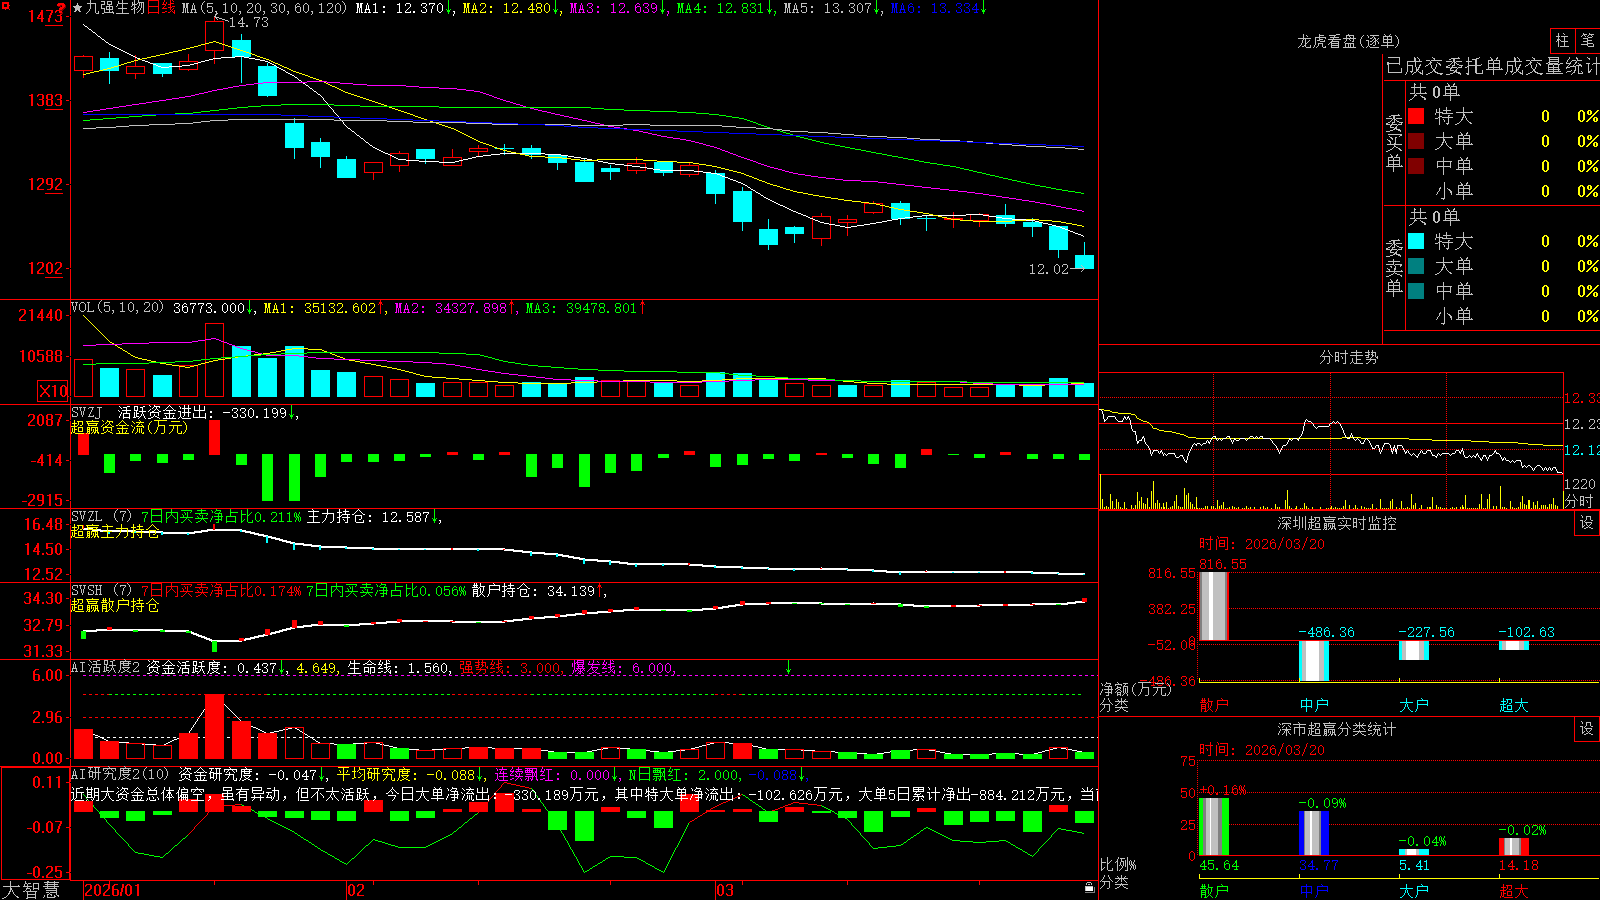This screenshot has width=1600, height=900.
Task: Click the 超赢资金流(万元) yellow label
Action: point(129,427)
